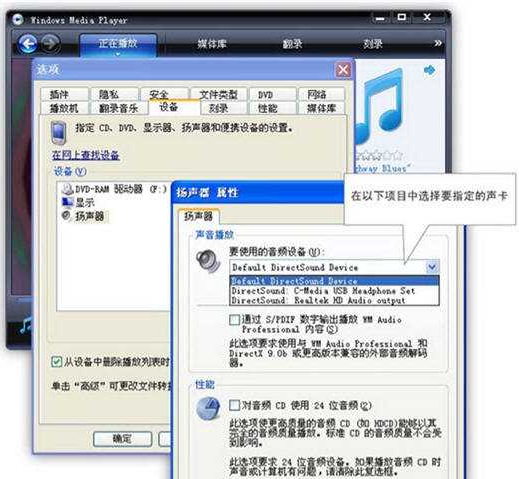Minimize the Windows Media Player window

[x=380, y=18]
